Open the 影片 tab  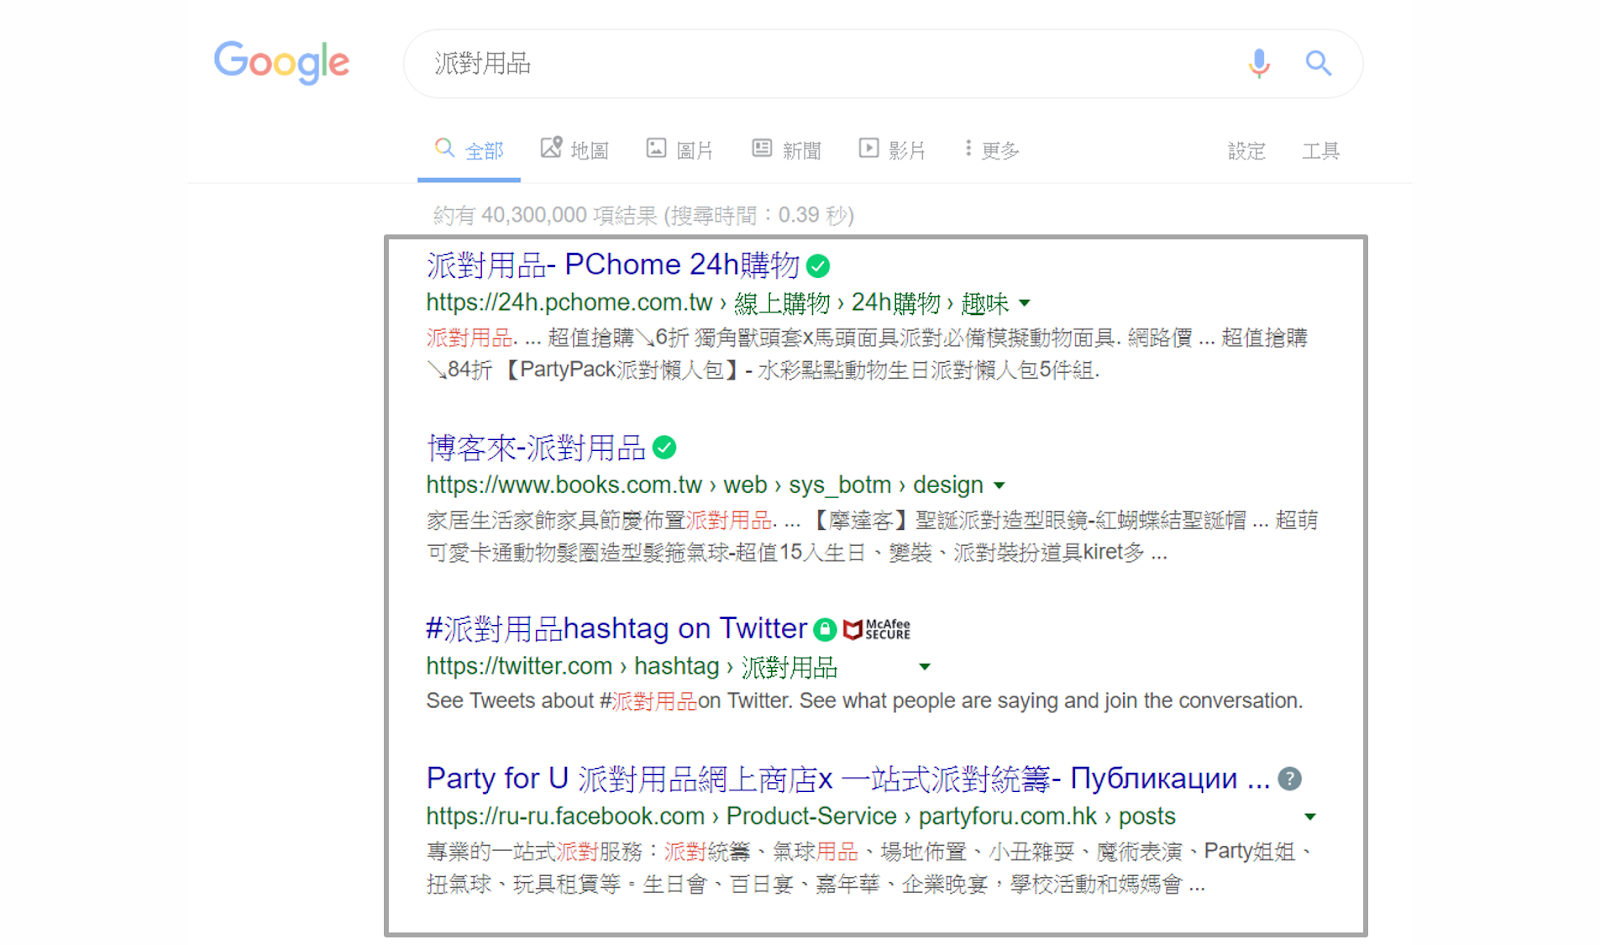pos(892,150)
